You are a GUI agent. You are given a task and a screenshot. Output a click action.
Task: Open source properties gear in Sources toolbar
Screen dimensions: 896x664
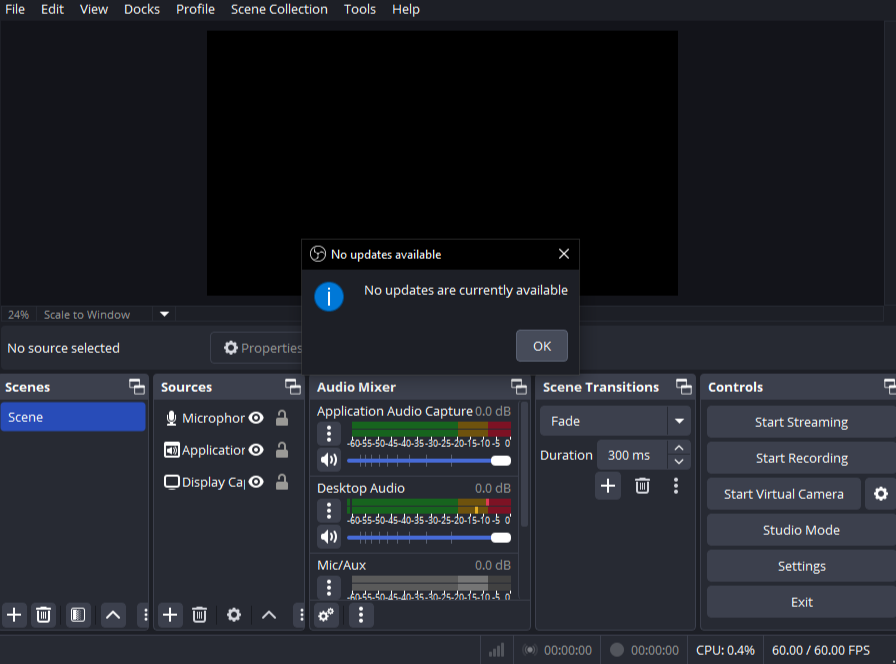234,615
